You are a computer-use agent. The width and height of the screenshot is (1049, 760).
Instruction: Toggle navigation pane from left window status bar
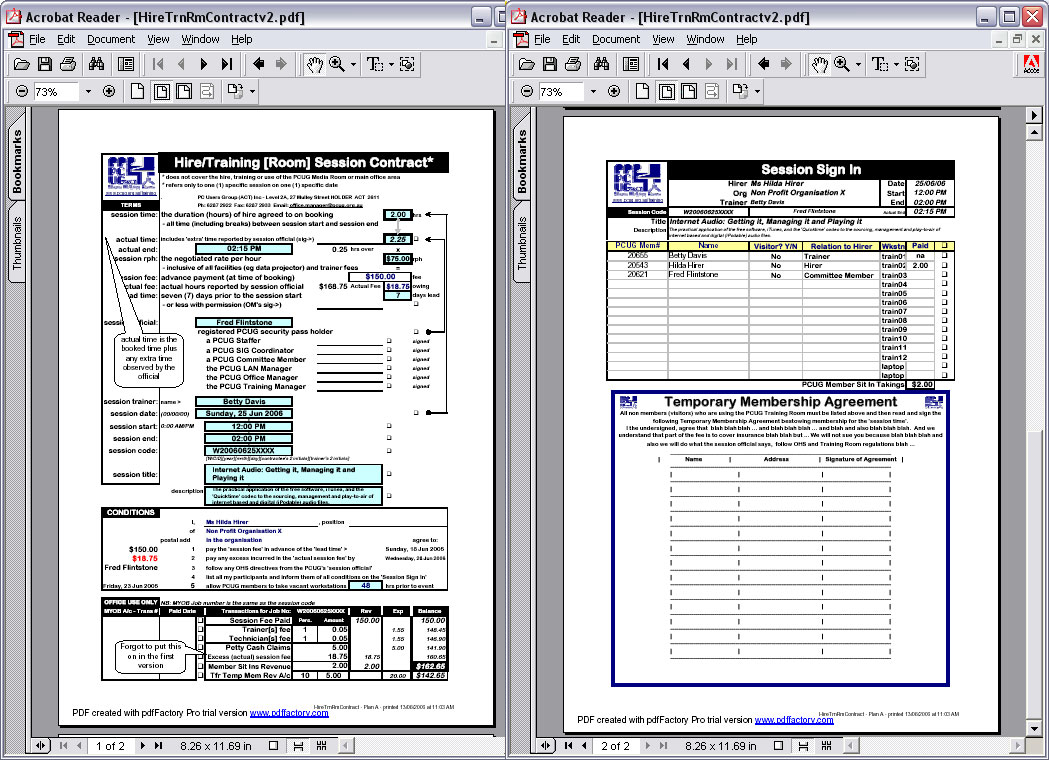(41, 745)
